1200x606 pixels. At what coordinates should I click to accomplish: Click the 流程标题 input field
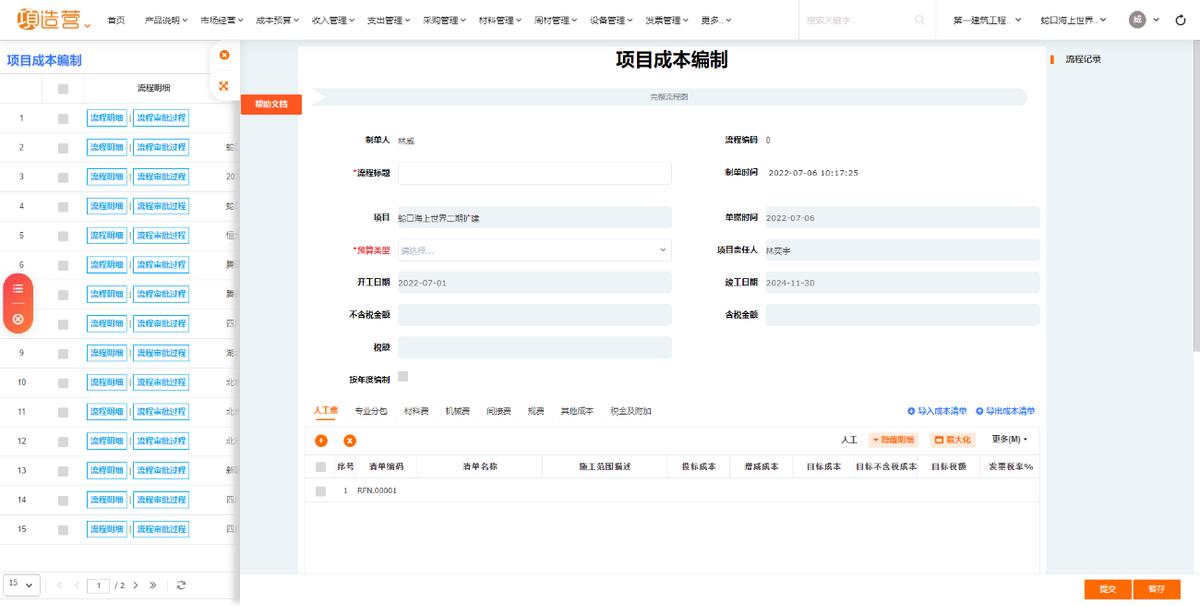pyautogui.click(x=537, y=172)
